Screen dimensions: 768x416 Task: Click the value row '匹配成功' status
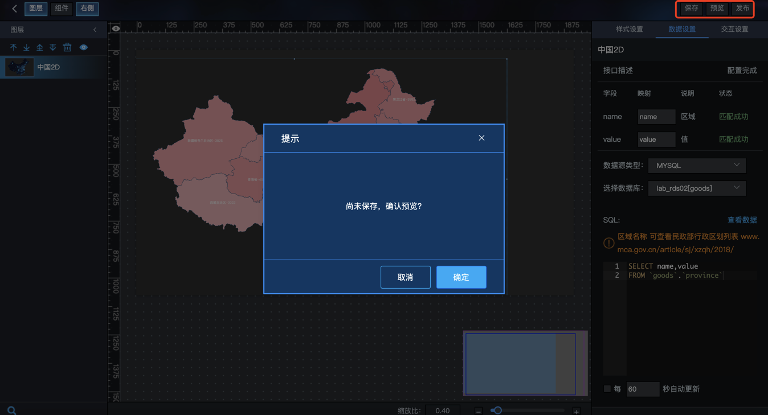tap(733, 140)
